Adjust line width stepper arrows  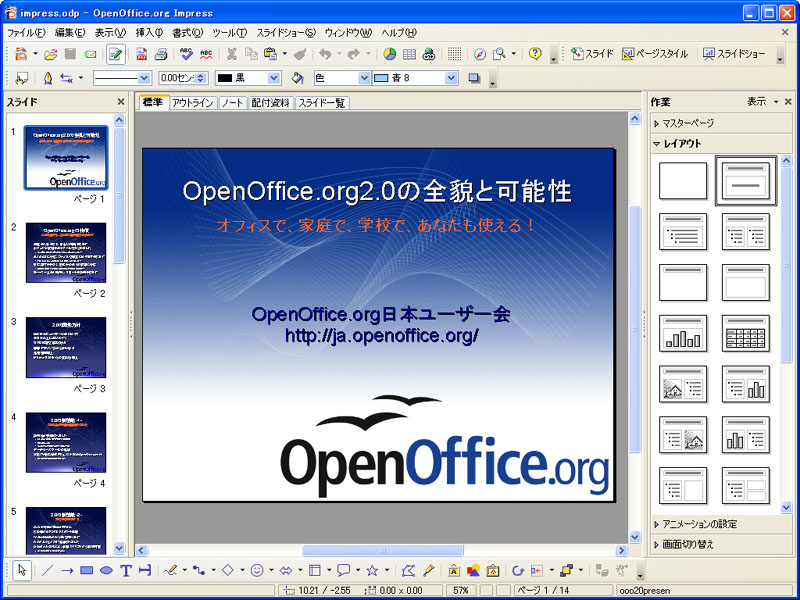pyautogui.click(x=202, y=78)
